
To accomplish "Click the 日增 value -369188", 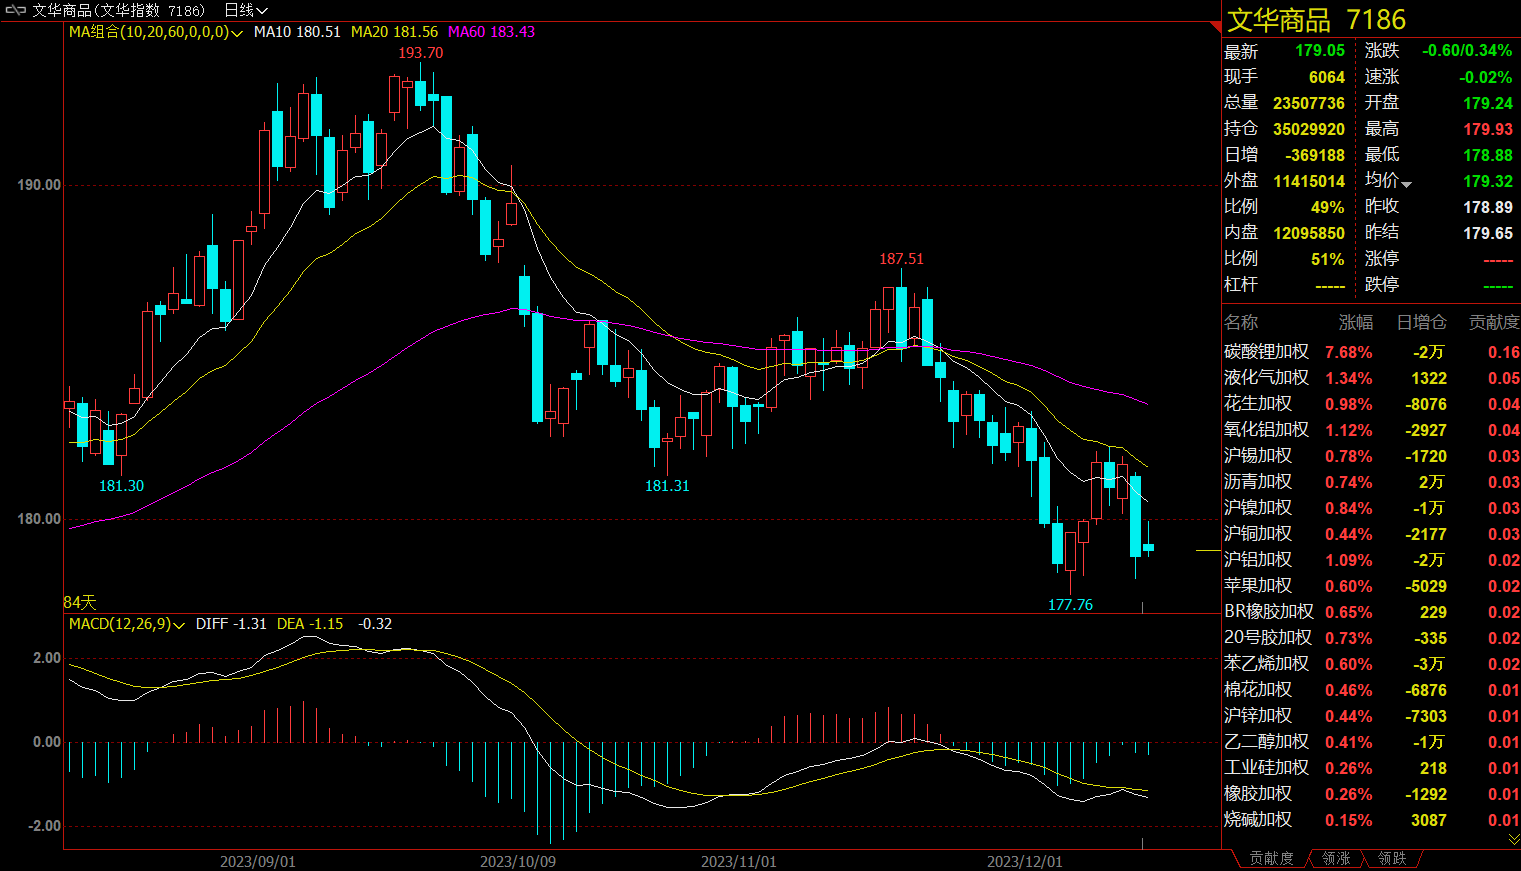I will (x=1315, y=155).
